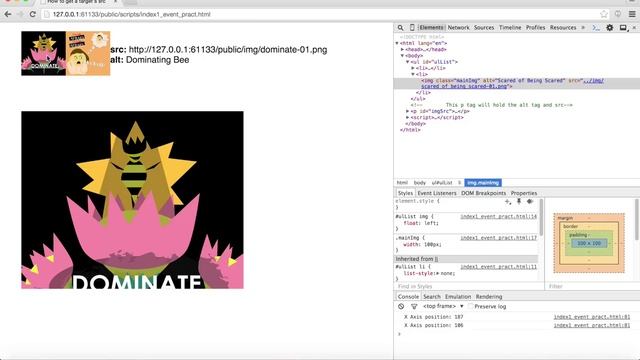Viewport: 640px width, 360px height.
Task: Change DevTools dock side icon
Action: pos(623,27)
